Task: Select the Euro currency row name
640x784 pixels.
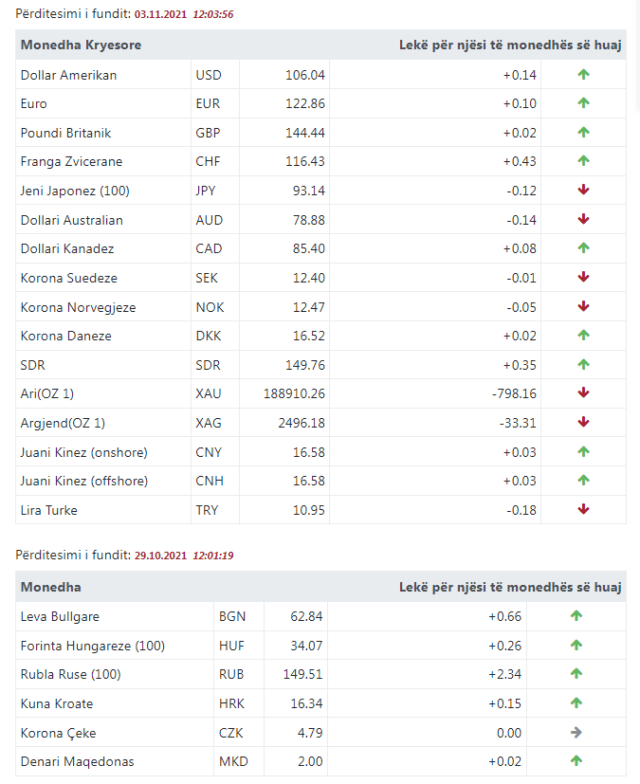Action: point(34,103)
